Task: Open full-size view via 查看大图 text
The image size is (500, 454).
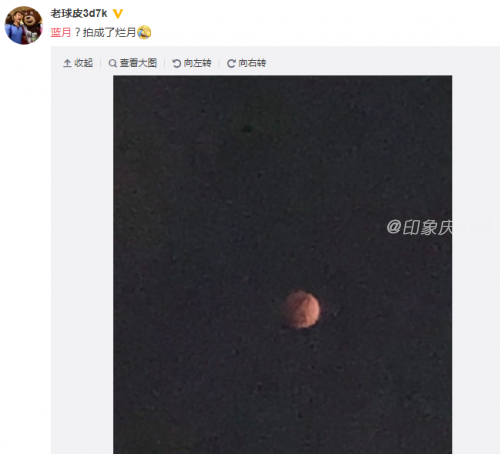Action: click(x=138, y=63)
